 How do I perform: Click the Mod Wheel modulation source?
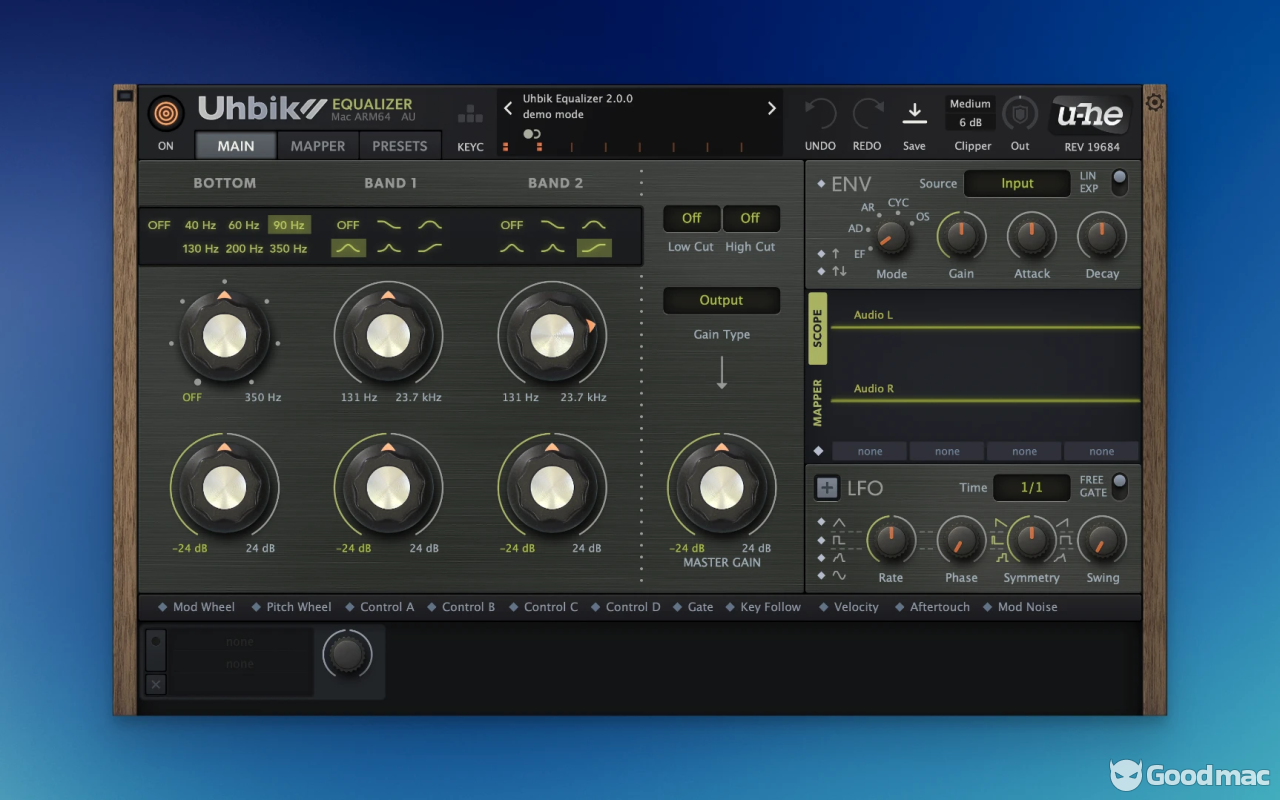pyautogui.click(x=203, y=607)
